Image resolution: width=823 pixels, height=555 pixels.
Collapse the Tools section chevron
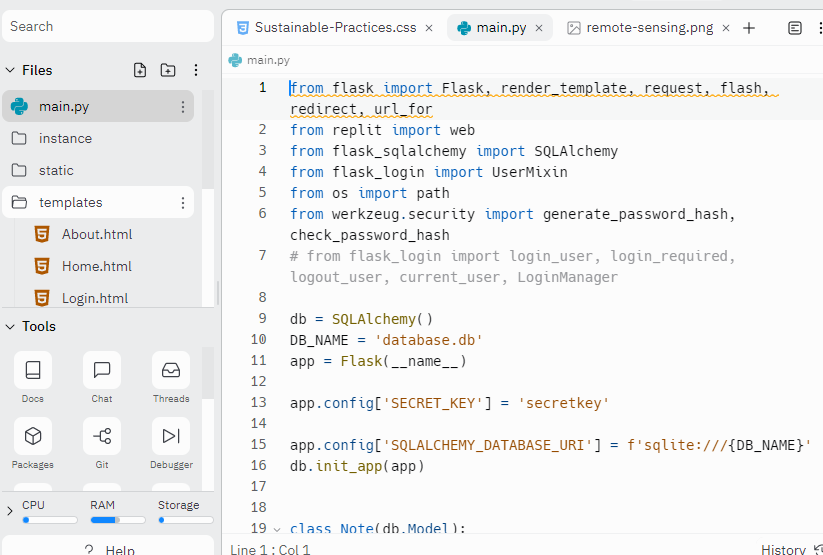tap(10, 327)
